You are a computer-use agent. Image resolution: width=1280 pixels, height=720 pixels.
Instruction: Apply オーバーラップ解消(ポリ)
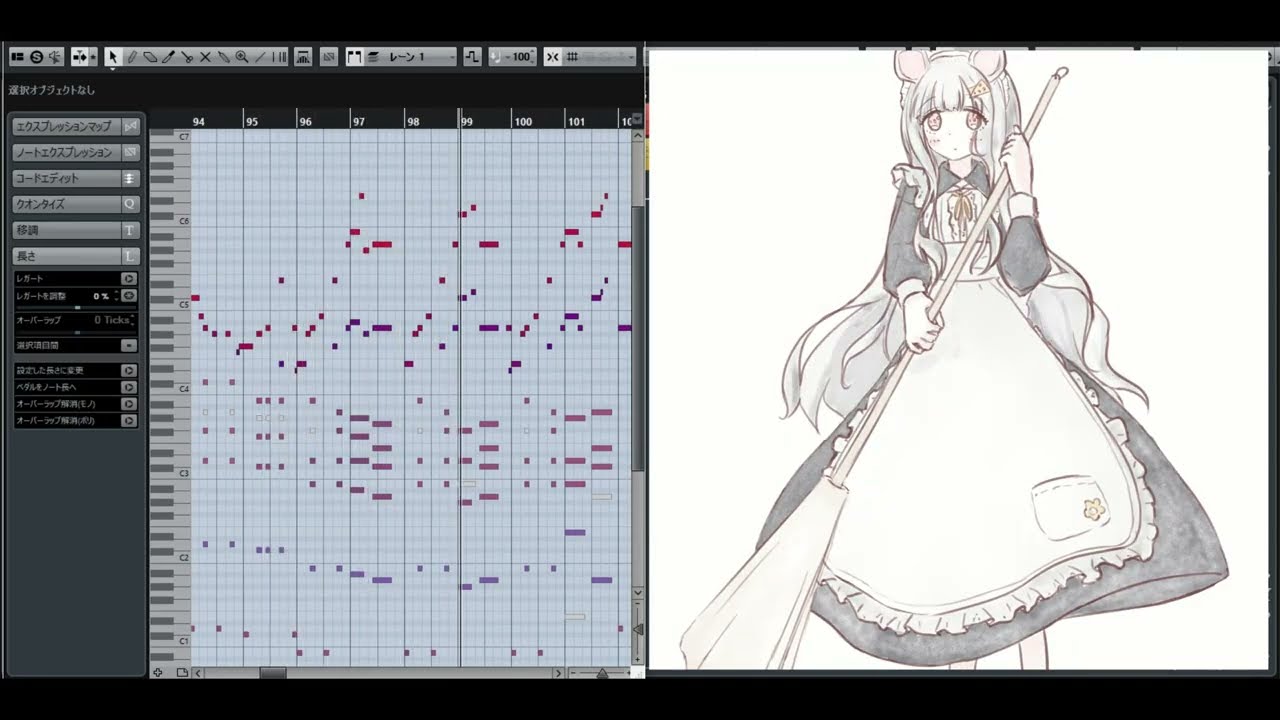tap(128, 421)
